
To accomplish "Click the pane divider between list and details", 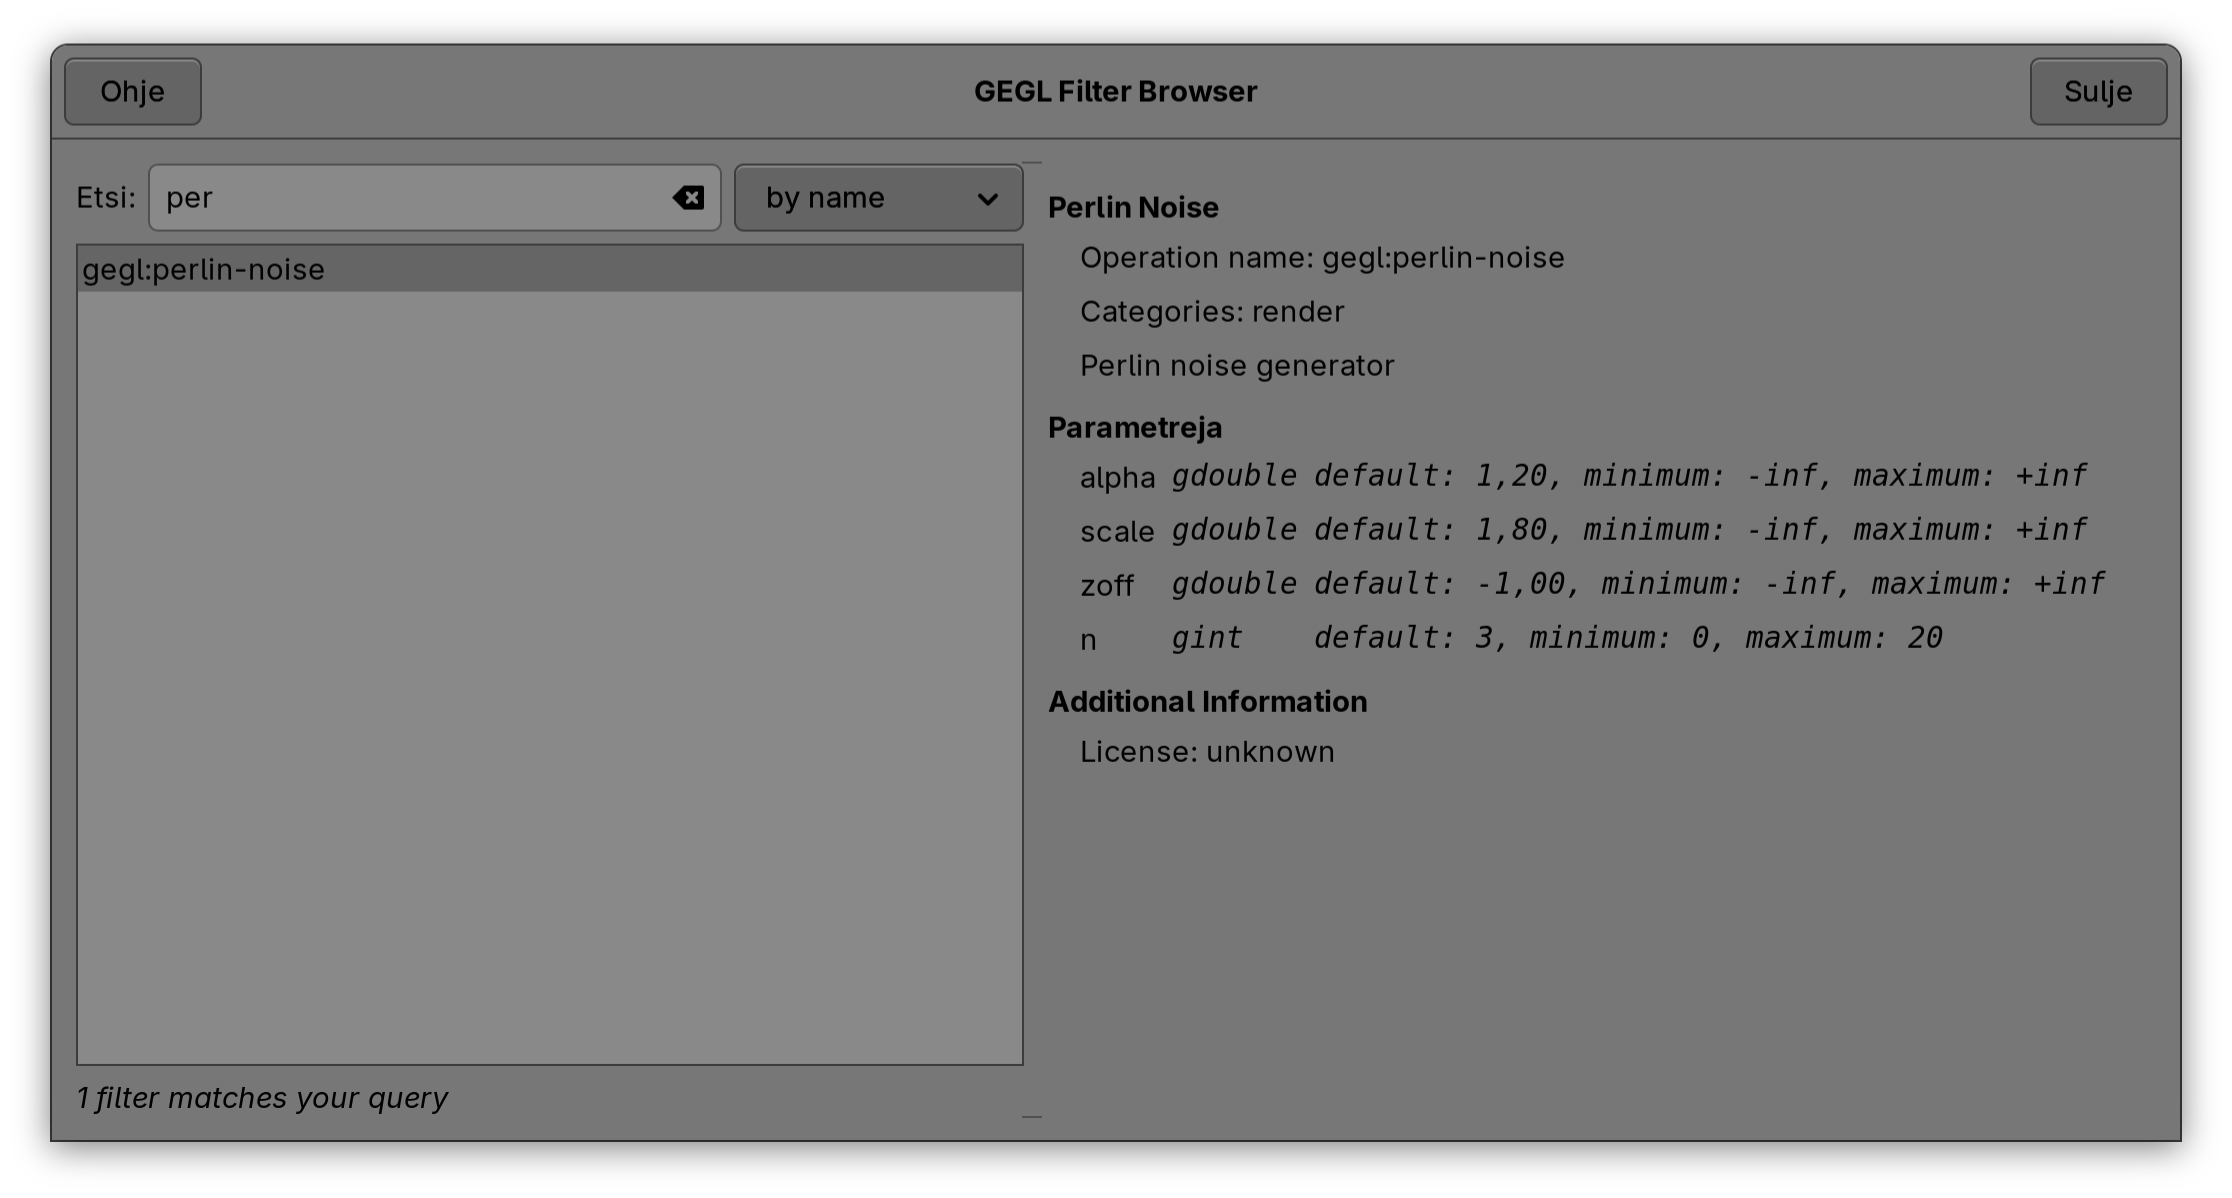I will coord(1033,640).
